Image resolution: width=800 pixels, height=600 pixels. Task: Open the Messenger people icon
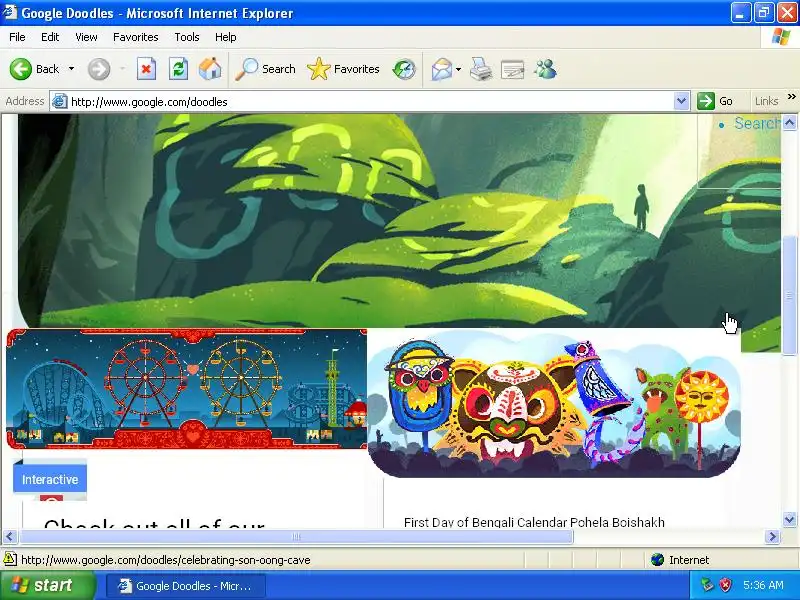pyautogui.click(x=545, y=69)
